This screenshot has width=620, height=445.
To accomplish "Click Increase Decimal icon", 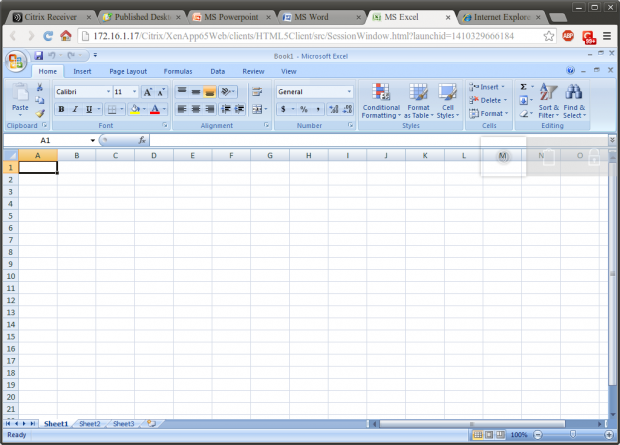I will [x=334, y=109].
